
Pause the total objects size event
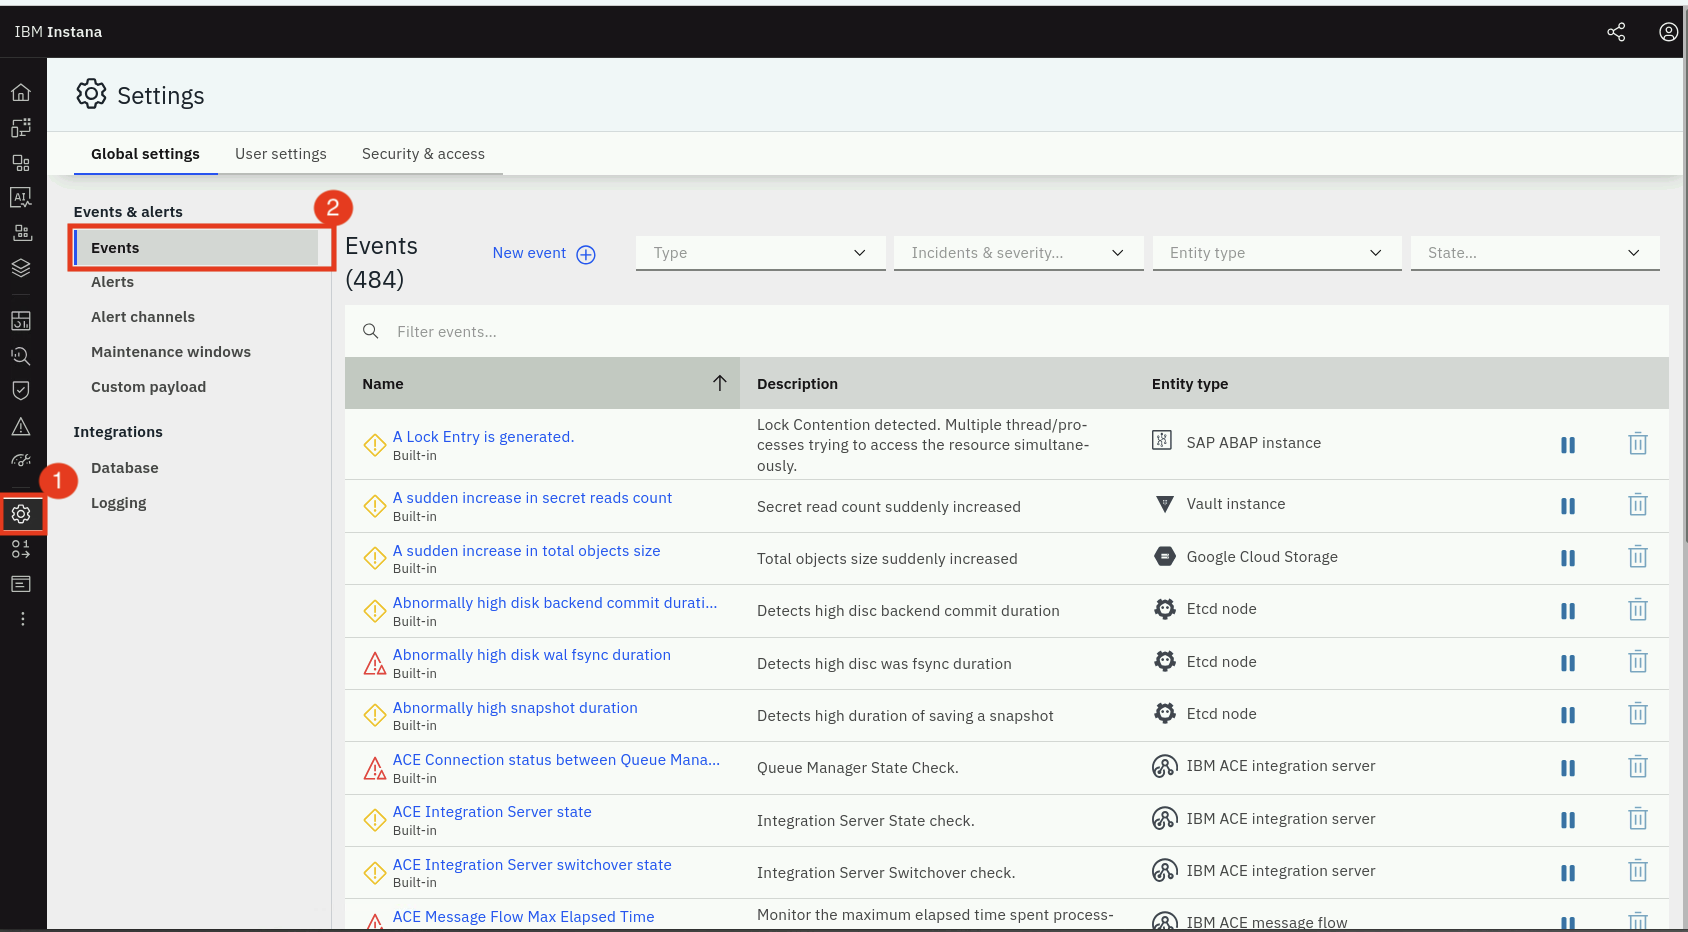click(1568, 558)
